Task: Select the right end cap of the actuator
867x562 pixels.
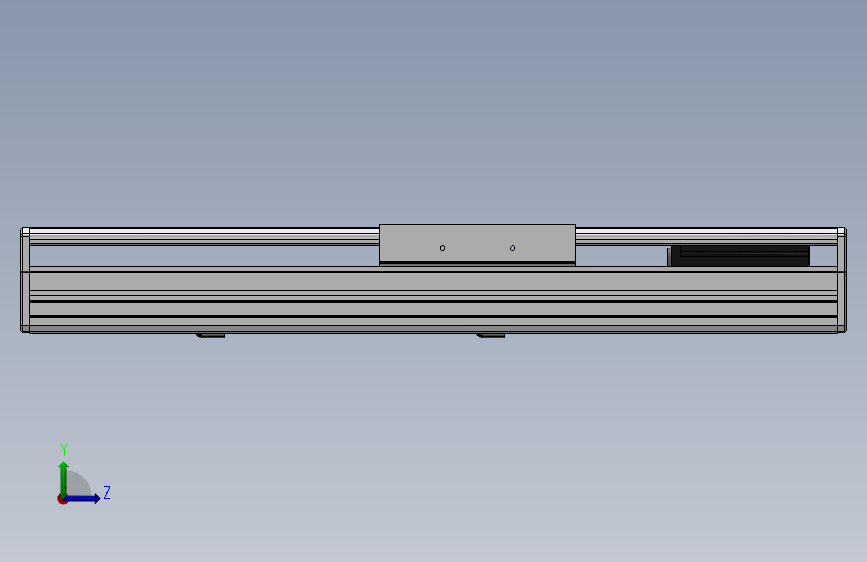Action: [x=842, y=280]
